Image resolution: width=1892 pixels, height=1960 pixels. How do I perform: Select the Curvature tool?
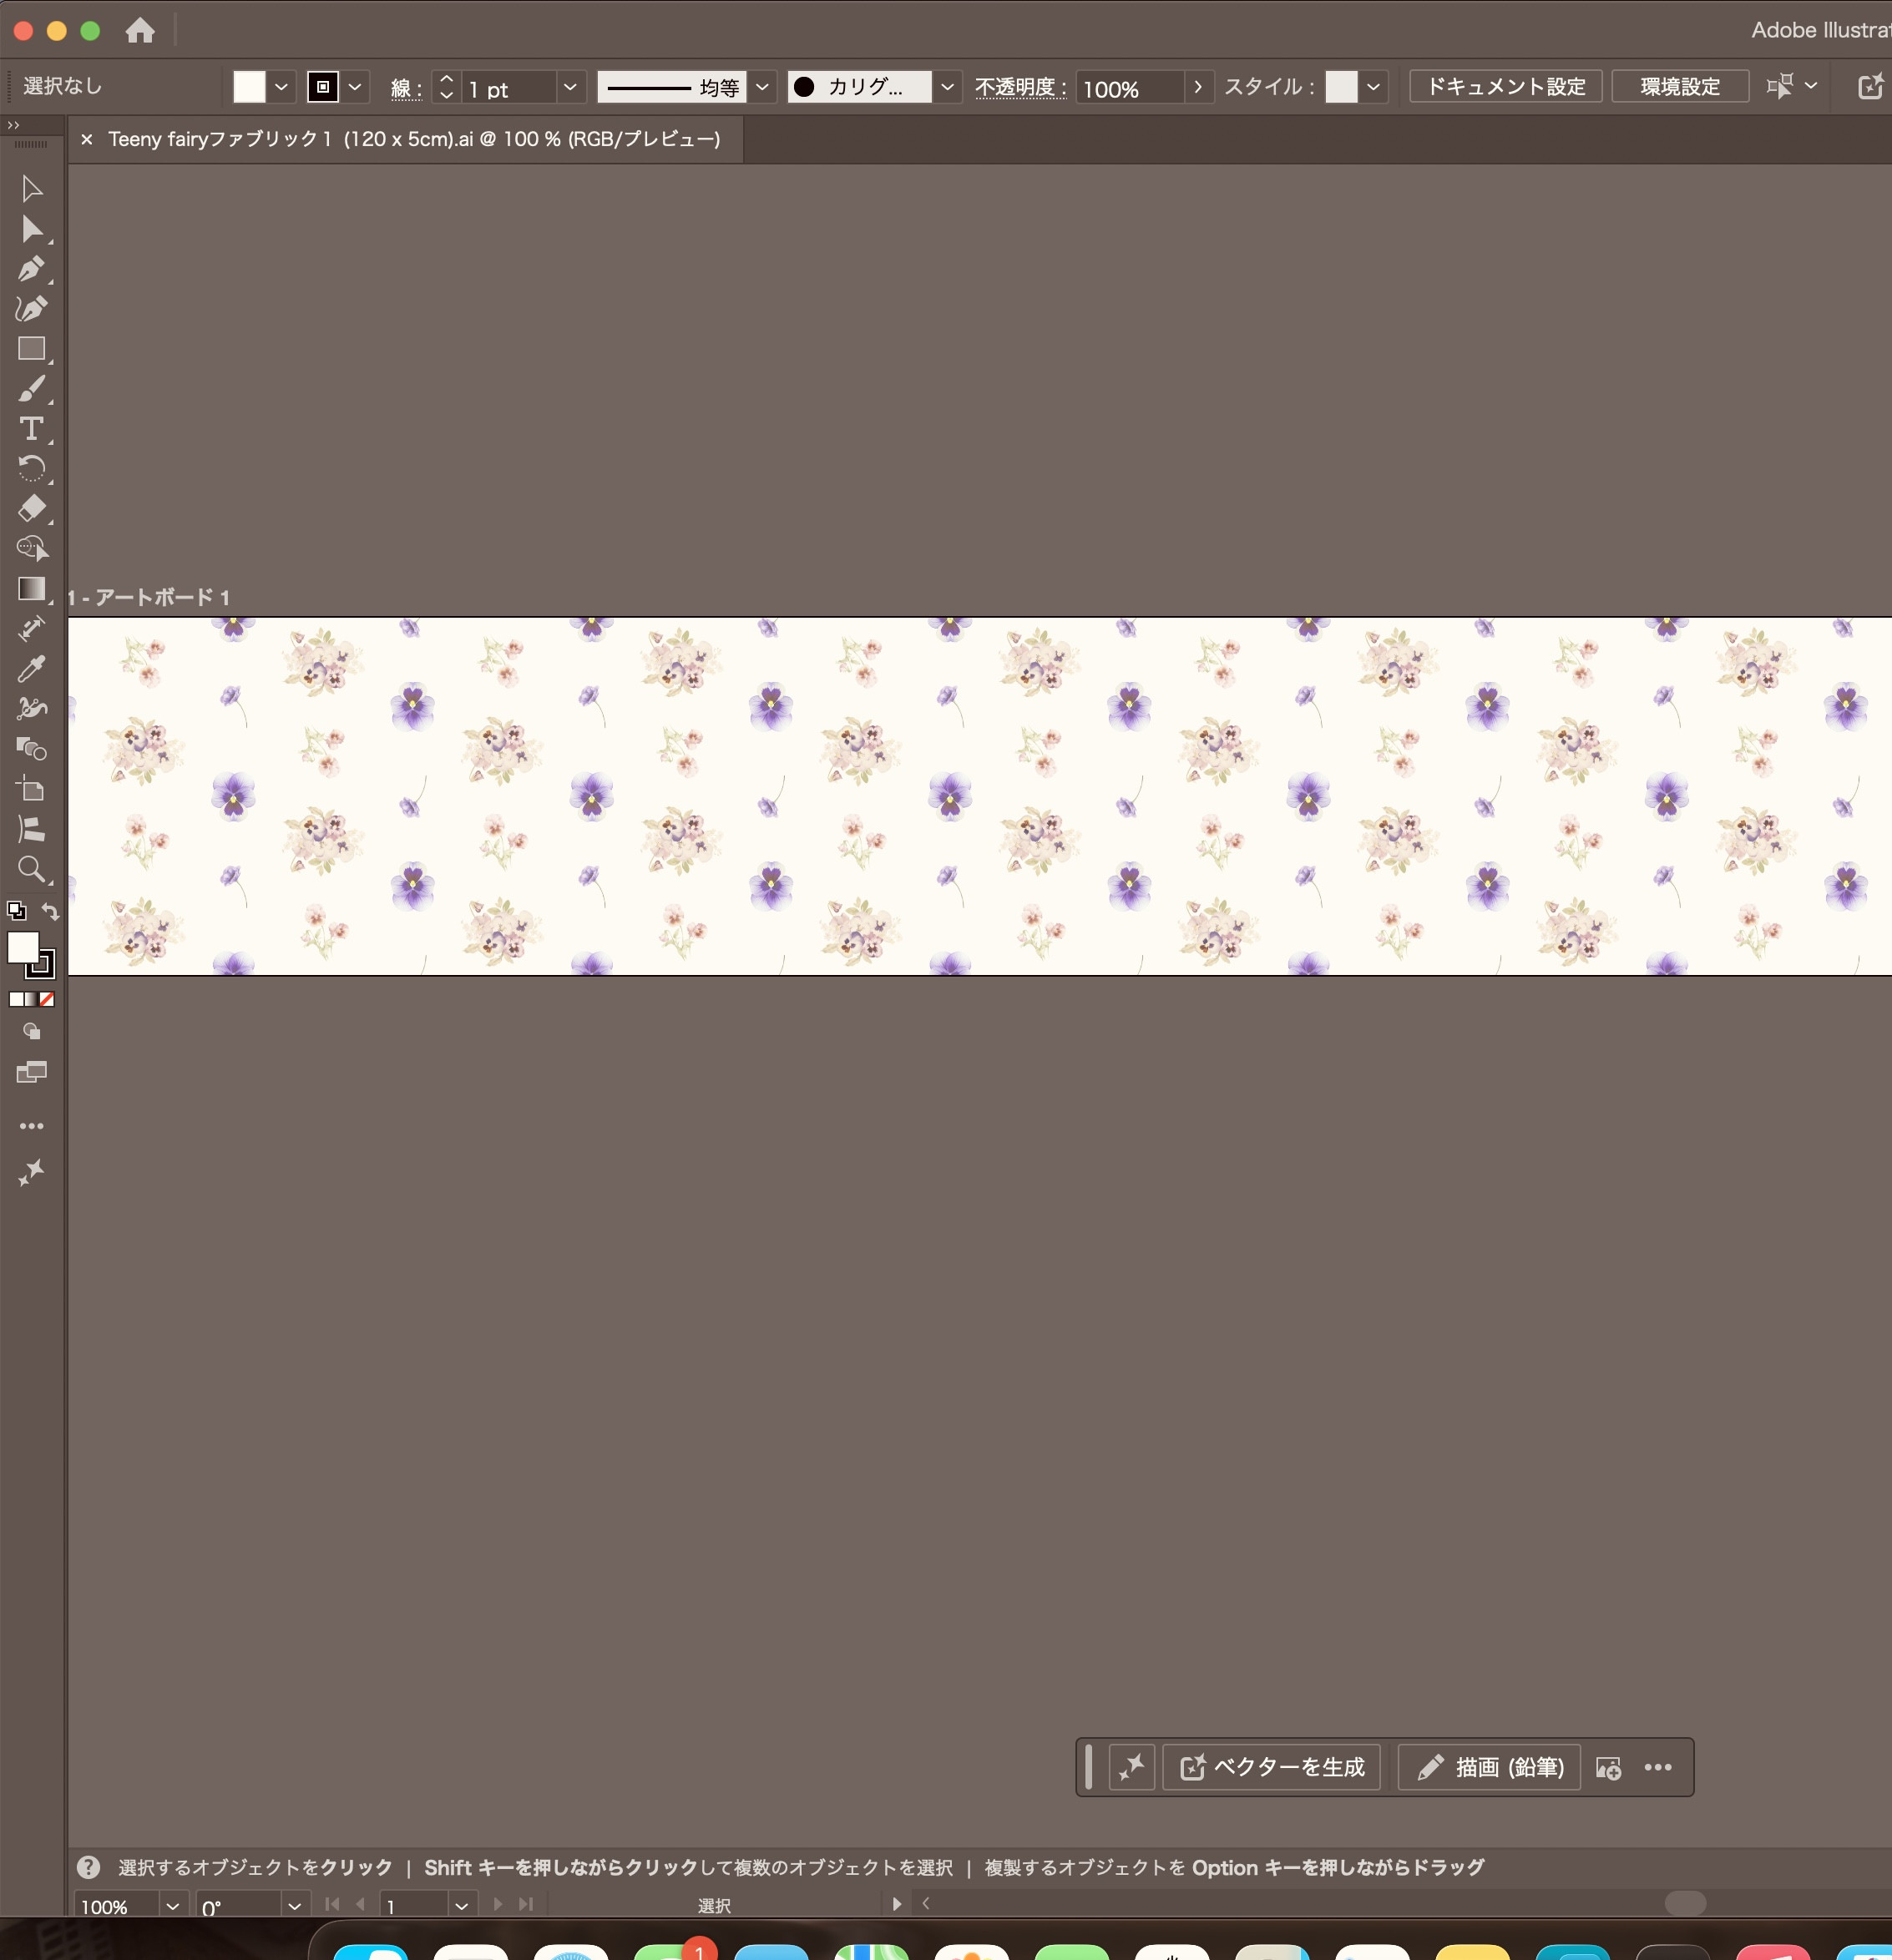pyautogui.click(x=31, y=309)
